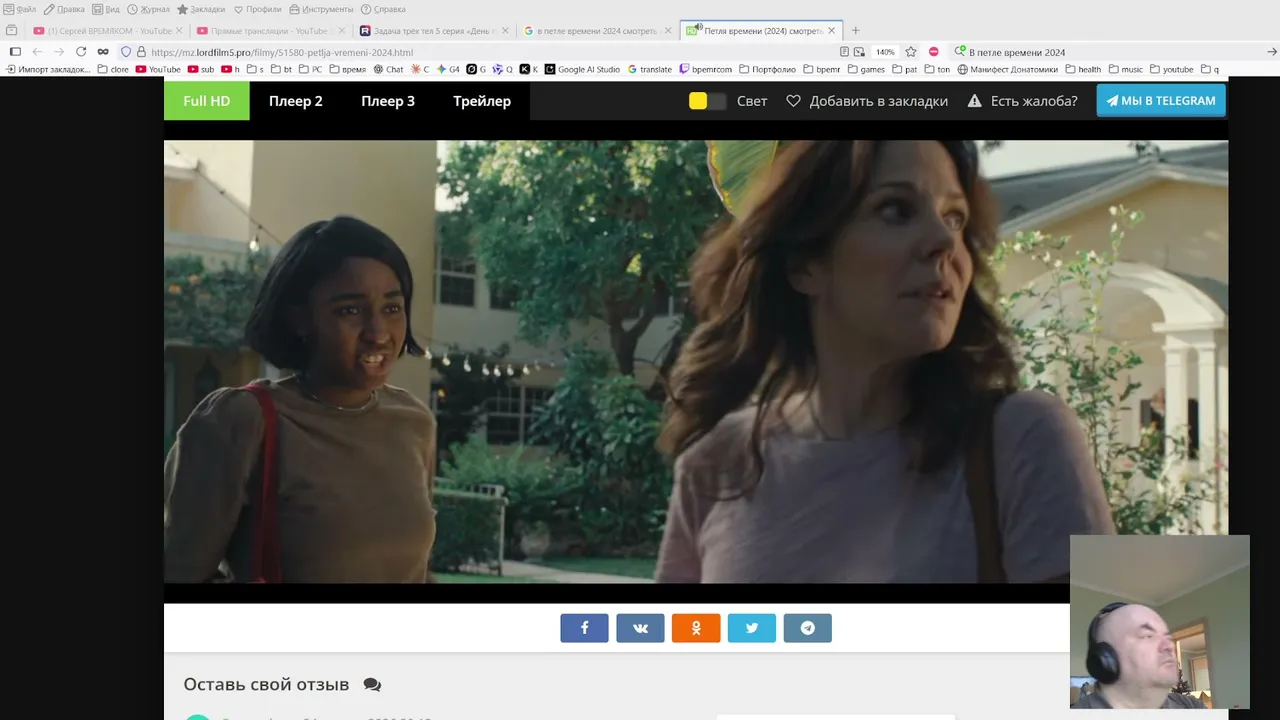Expand the время bookmarks folder
The height and width of the screenshot is (720, 1280).
347,69
